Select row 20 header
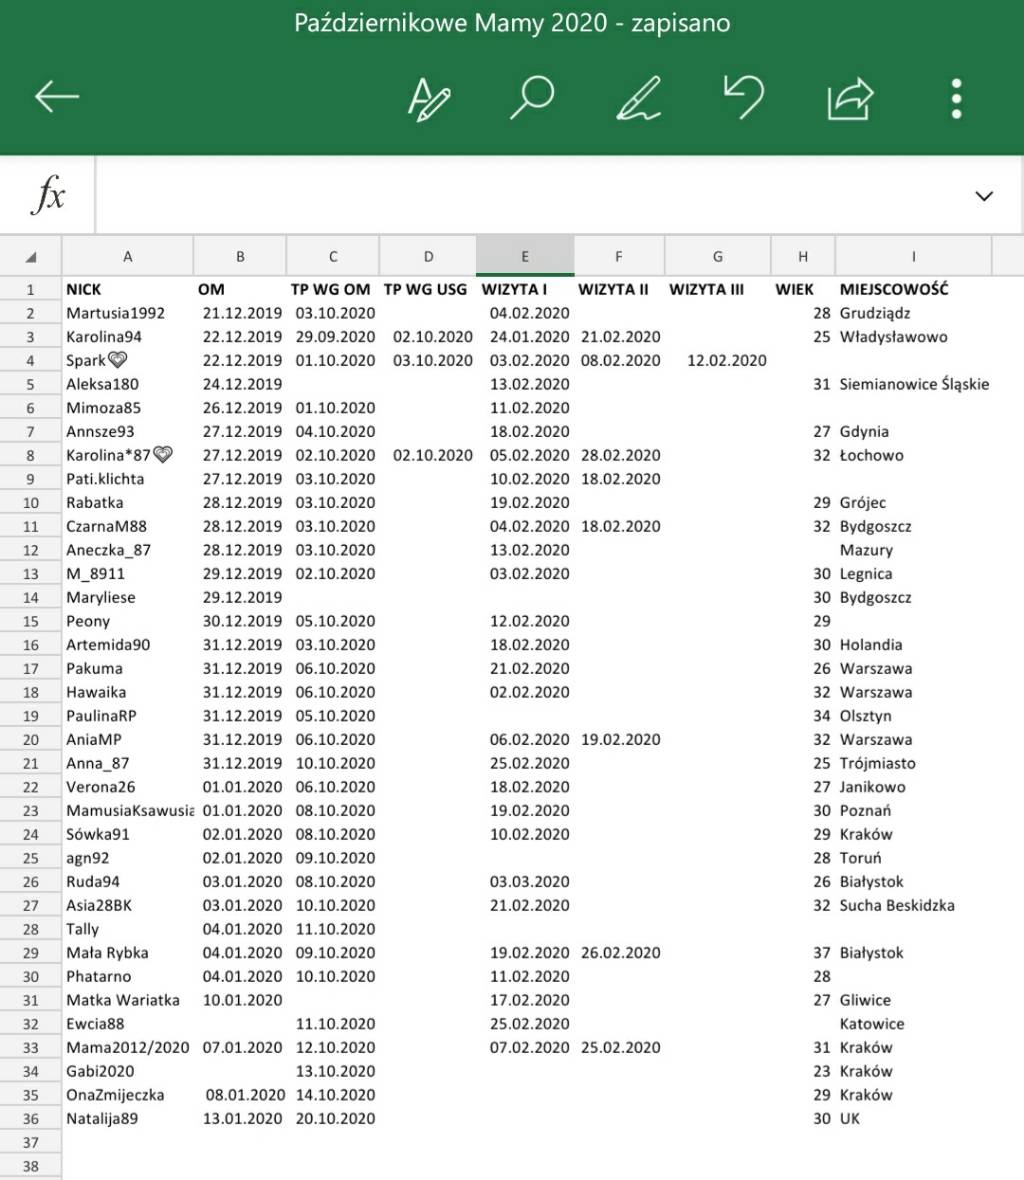This screenshot has height=1180, width=1024. 31,740
